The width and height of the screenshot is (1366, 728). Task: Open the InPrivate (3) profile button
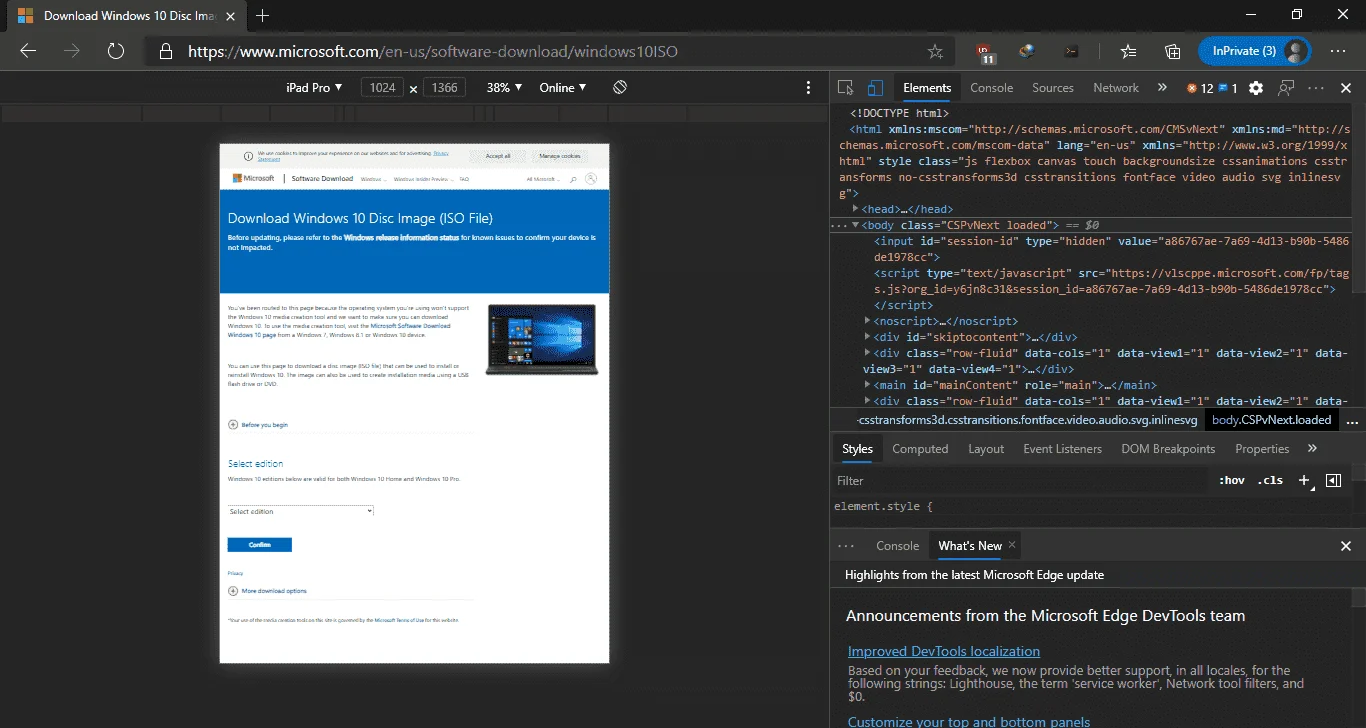(x=1255, y=51)
